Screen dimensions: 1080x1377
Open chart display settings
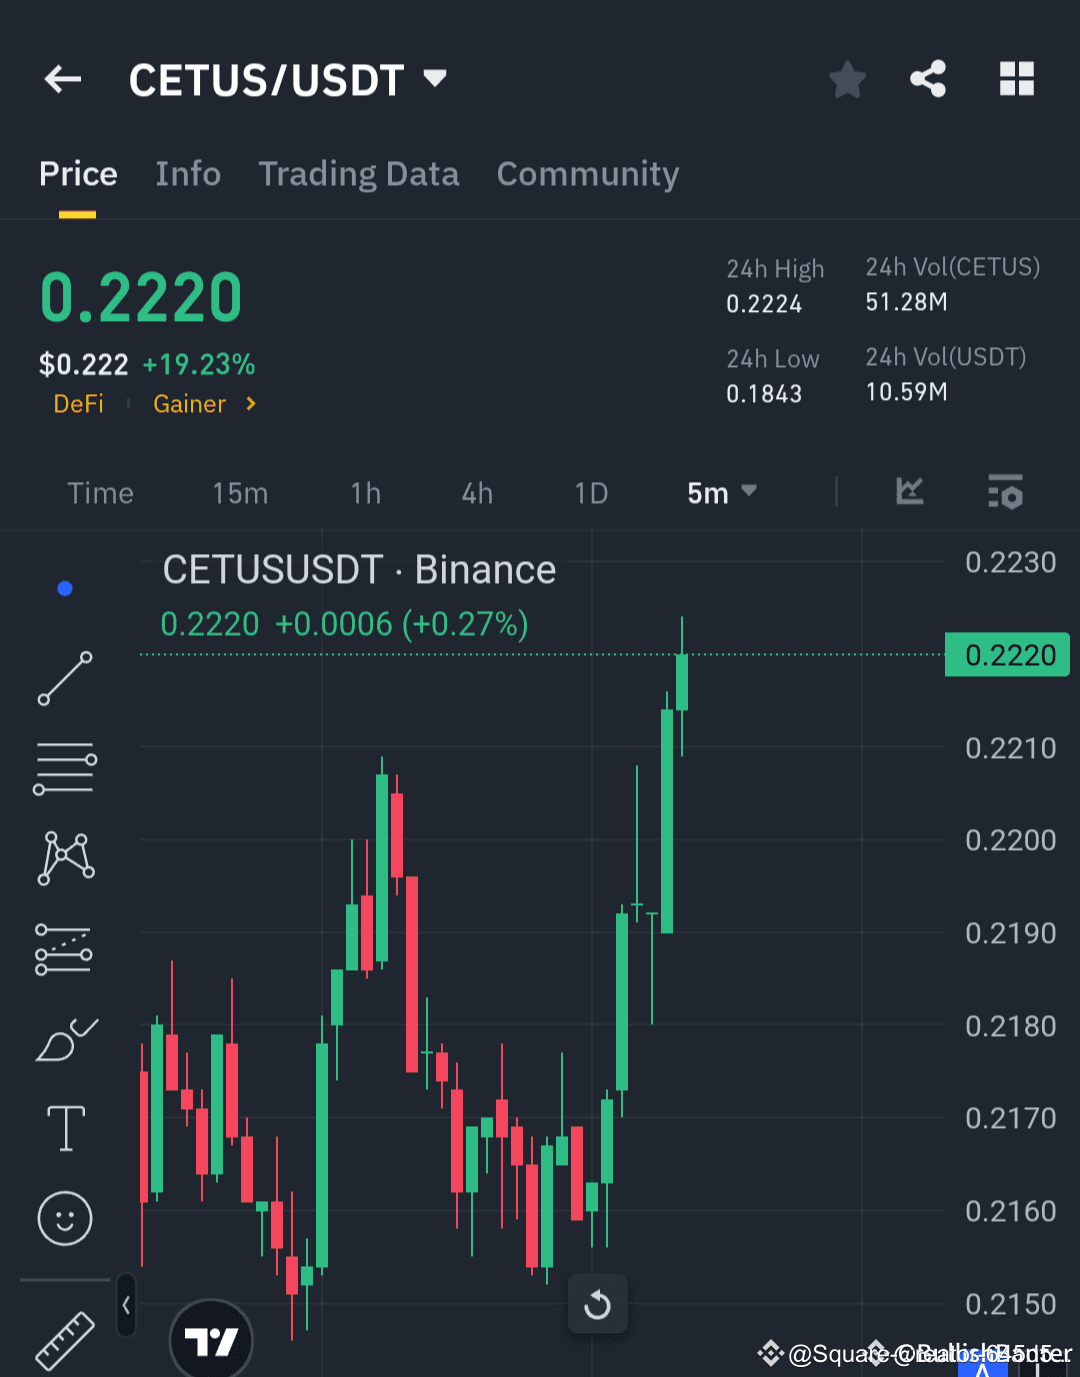coord(1005,492)
